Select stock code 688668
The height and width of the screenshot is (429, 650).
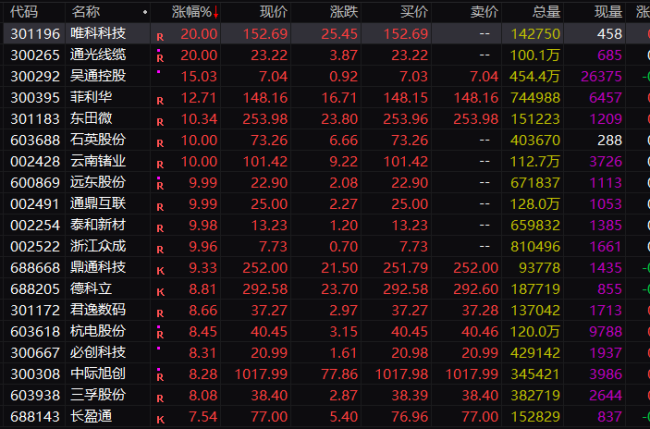coord(35,268)
